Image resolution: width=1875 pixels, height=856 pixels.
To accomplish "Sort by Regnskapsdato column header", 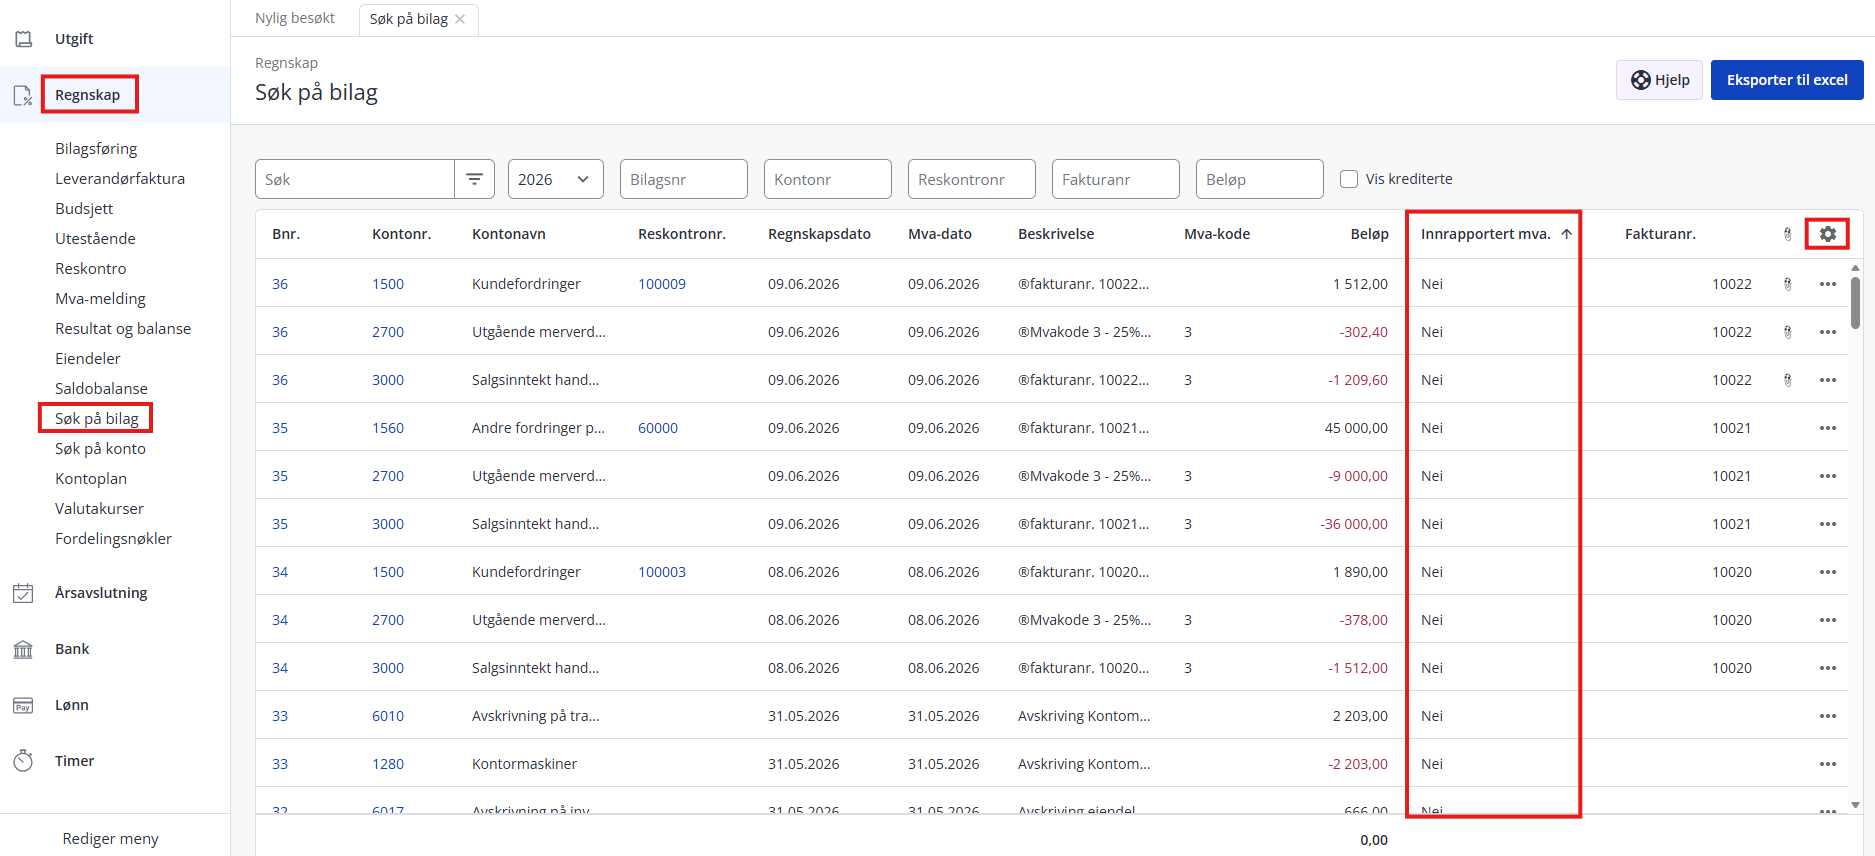I will (x=819, y=234).
